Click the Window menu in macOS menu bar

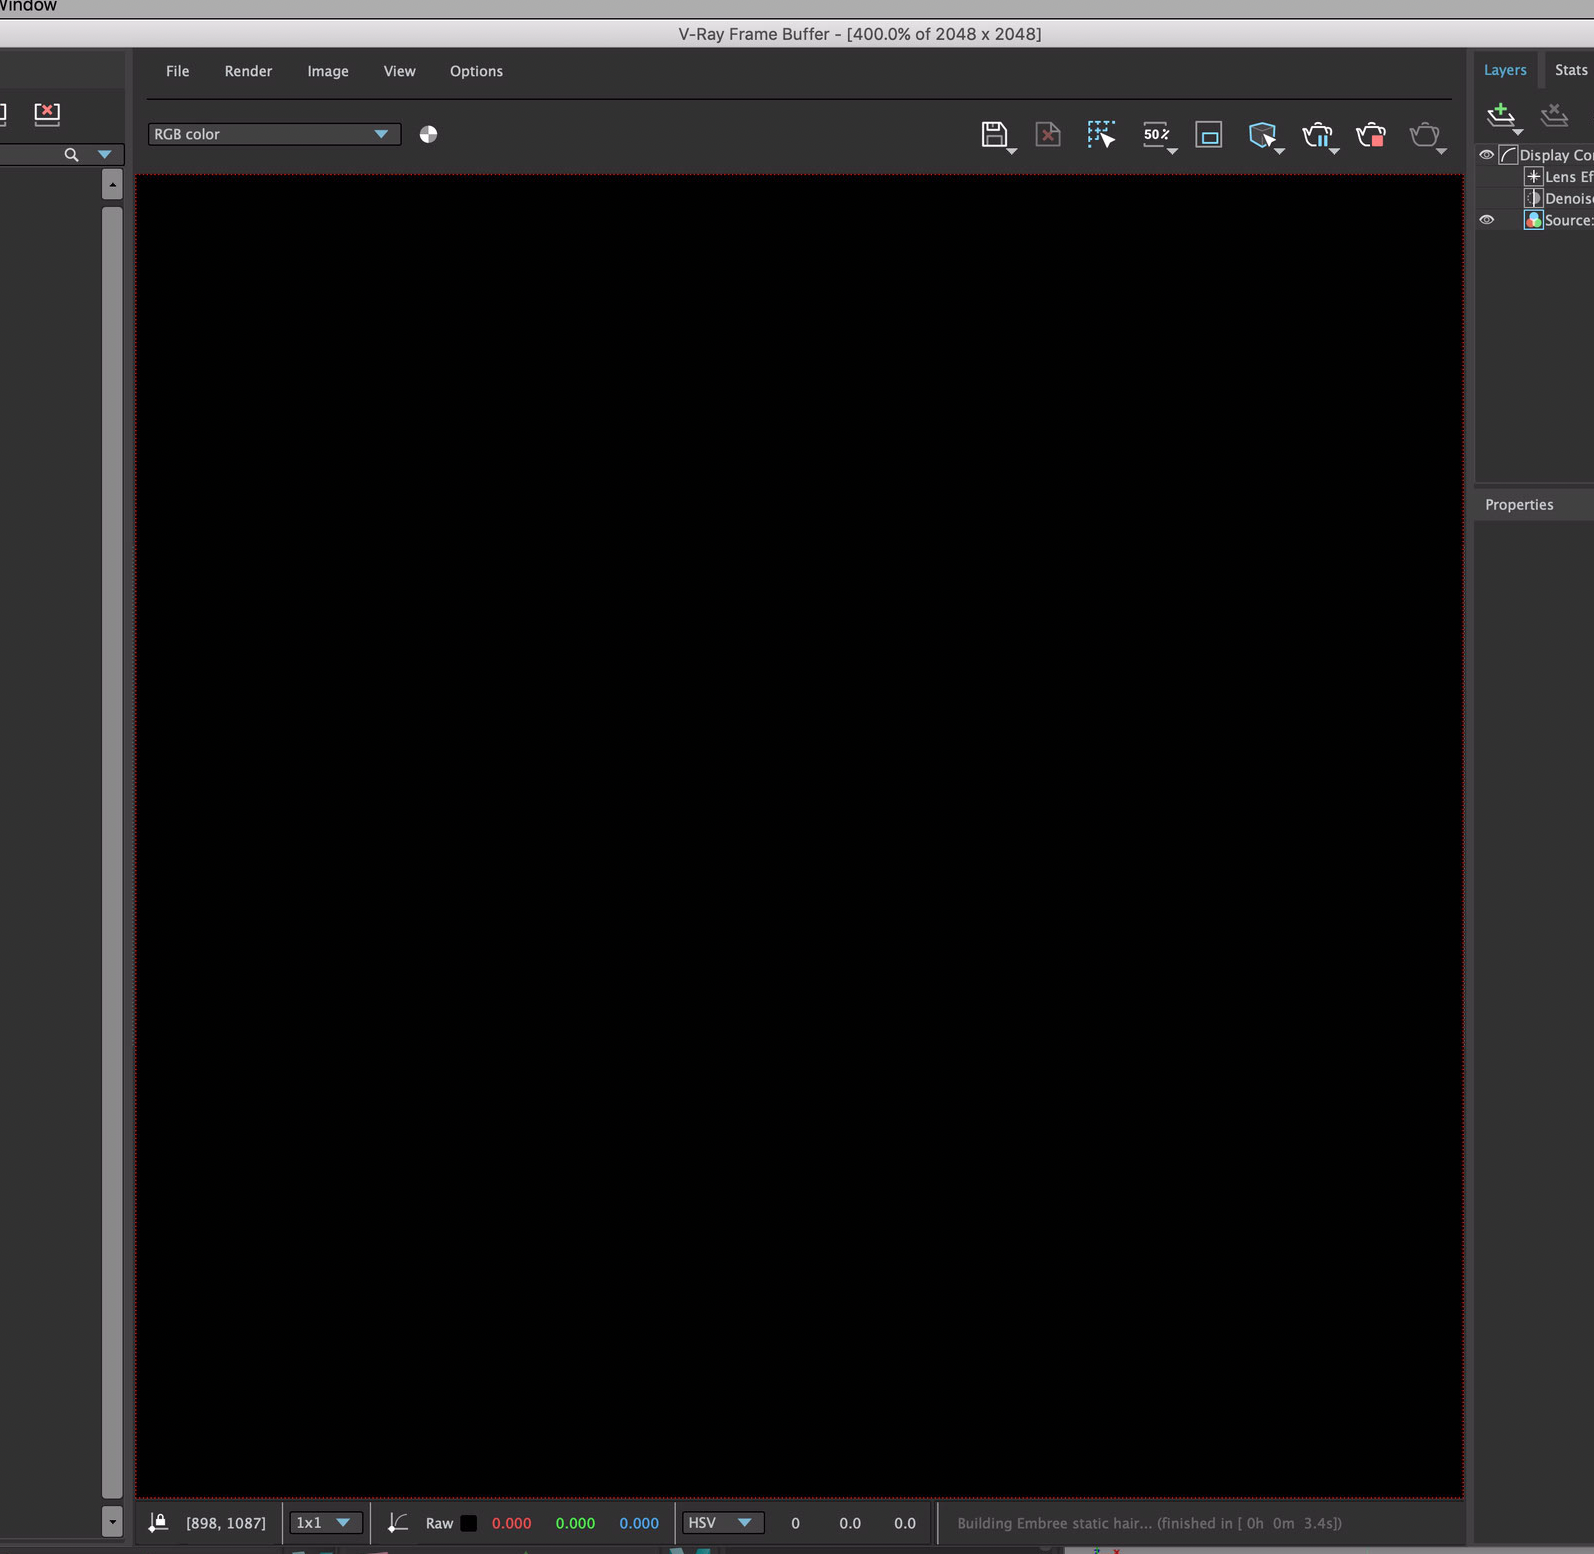pos(28,6)
